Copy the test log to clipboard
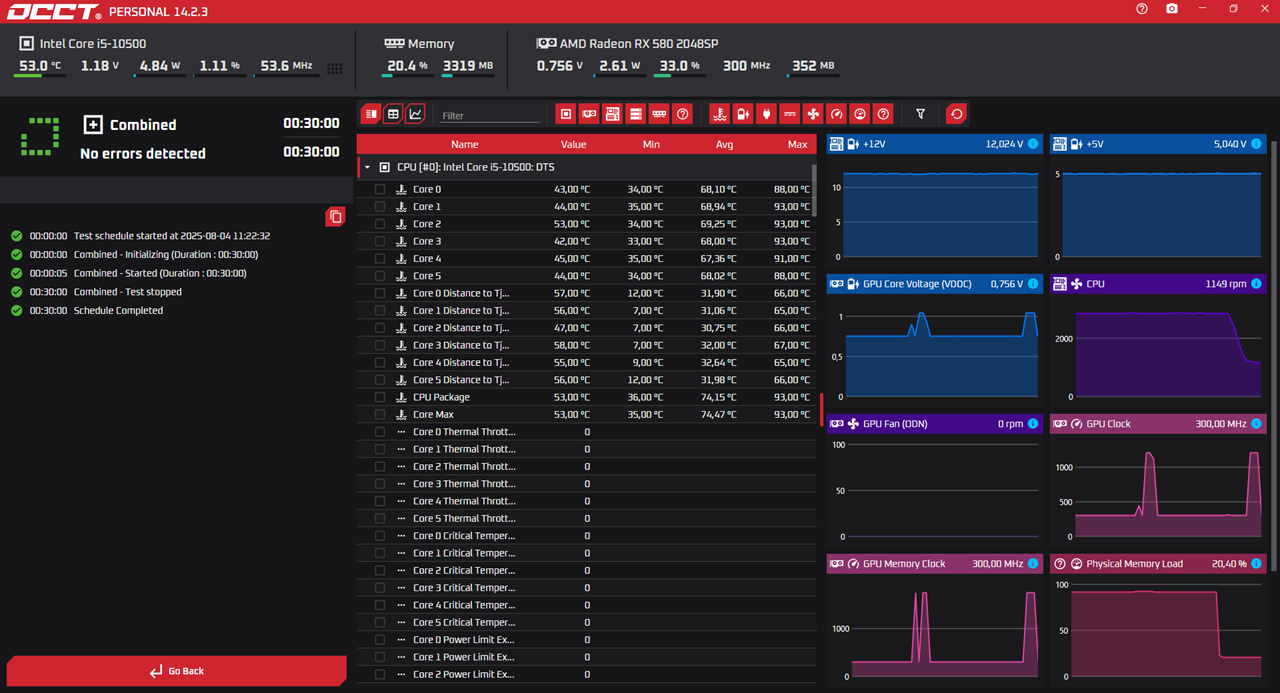Image resolution: width=1280 pixels, height=693 pixels. point(336,216)
